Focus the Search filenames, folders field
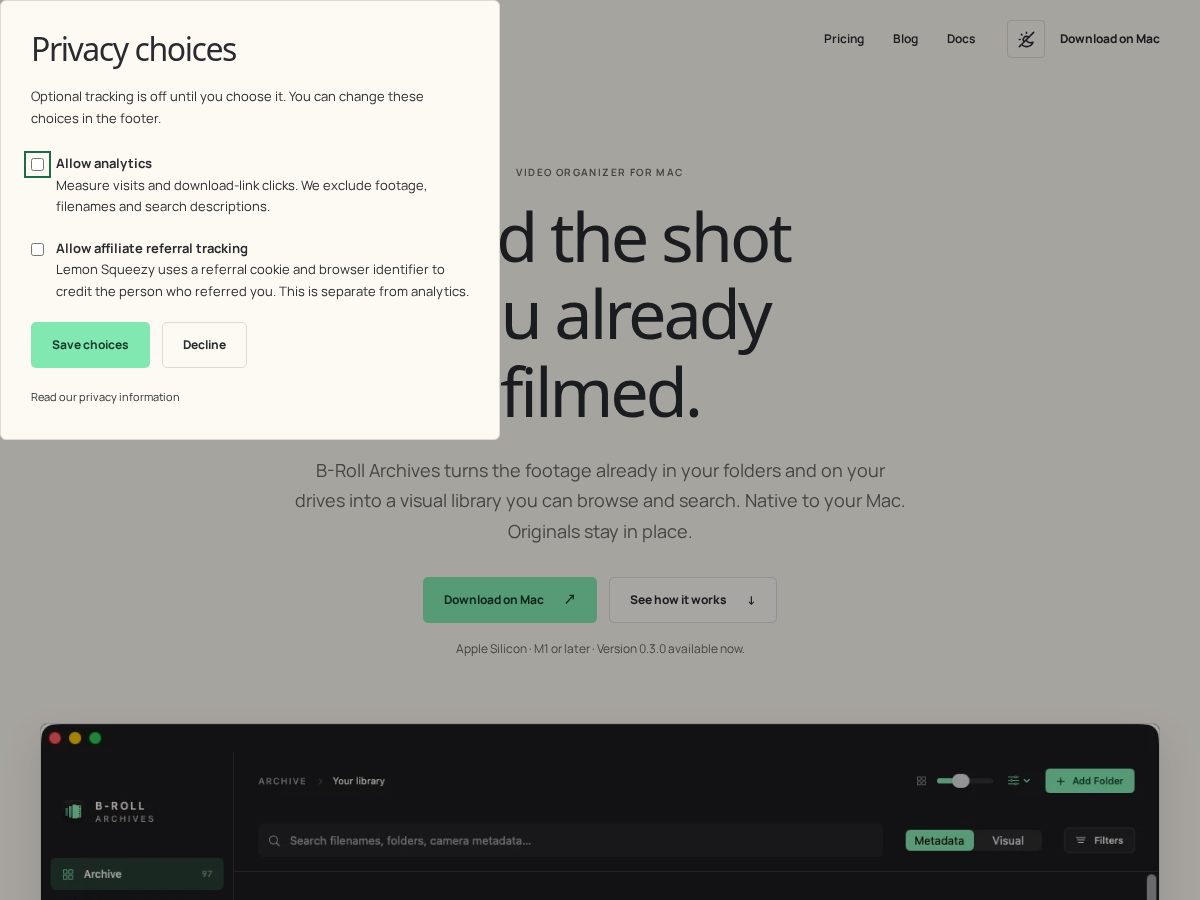 570,841
